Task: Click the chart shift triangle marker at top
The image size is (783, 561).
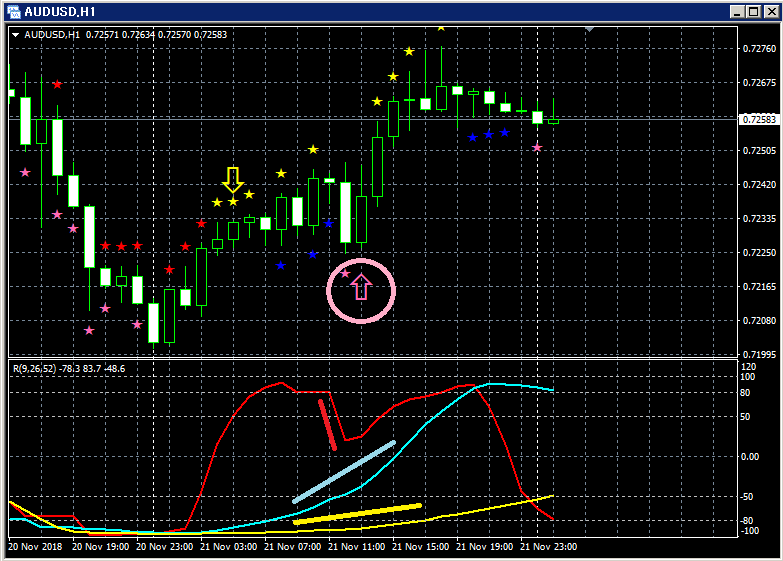Action: click(590, 29)
